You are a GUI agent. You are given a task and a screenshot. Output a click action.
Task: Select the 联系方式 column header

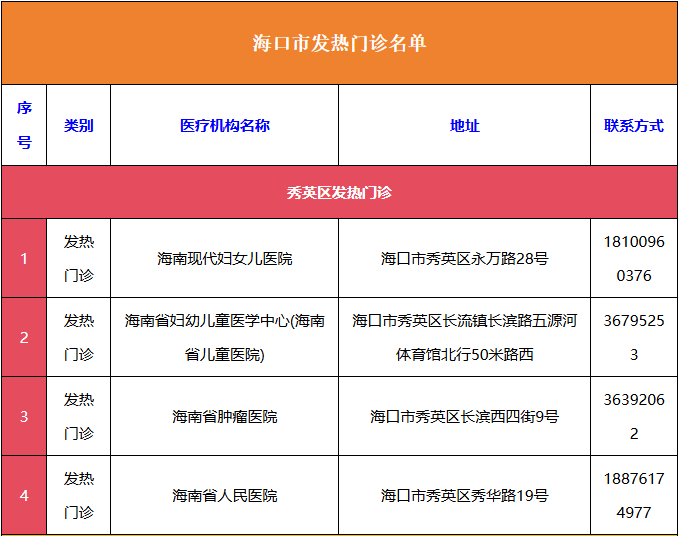634,126
